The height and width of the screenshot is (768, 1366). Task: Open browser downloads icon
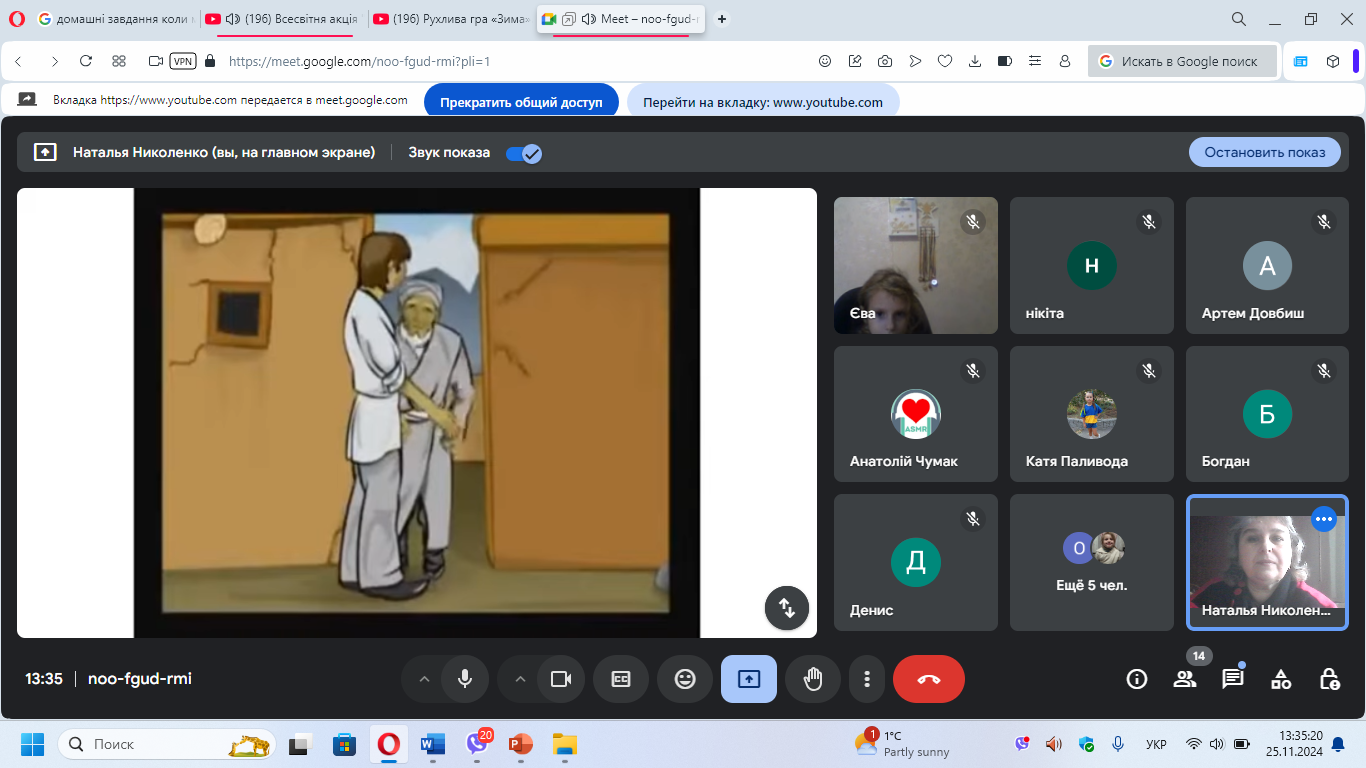pos(975,61)
